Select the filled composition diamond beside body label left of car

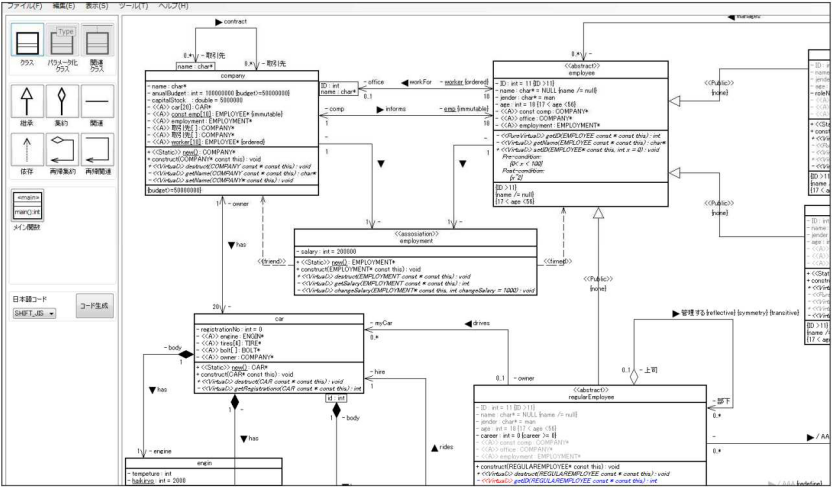pos(186,354)
